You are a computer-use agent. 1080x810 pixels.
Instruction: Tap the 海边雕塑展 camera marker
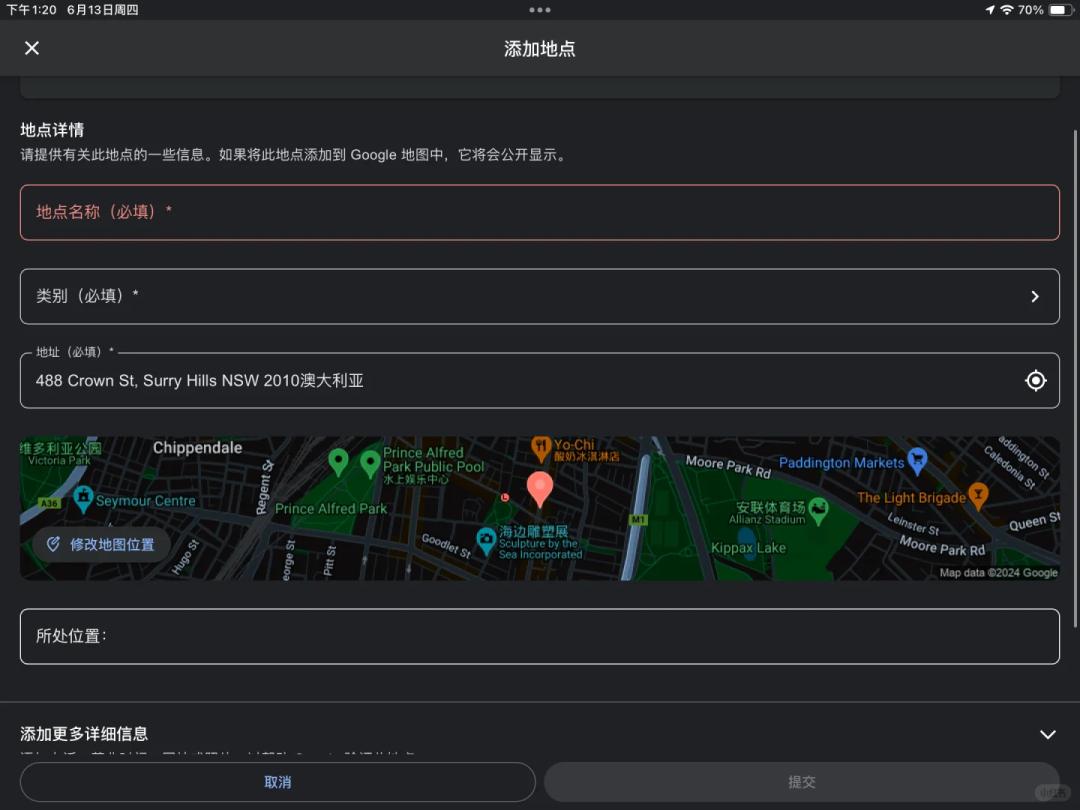click(x=486, y=540)
